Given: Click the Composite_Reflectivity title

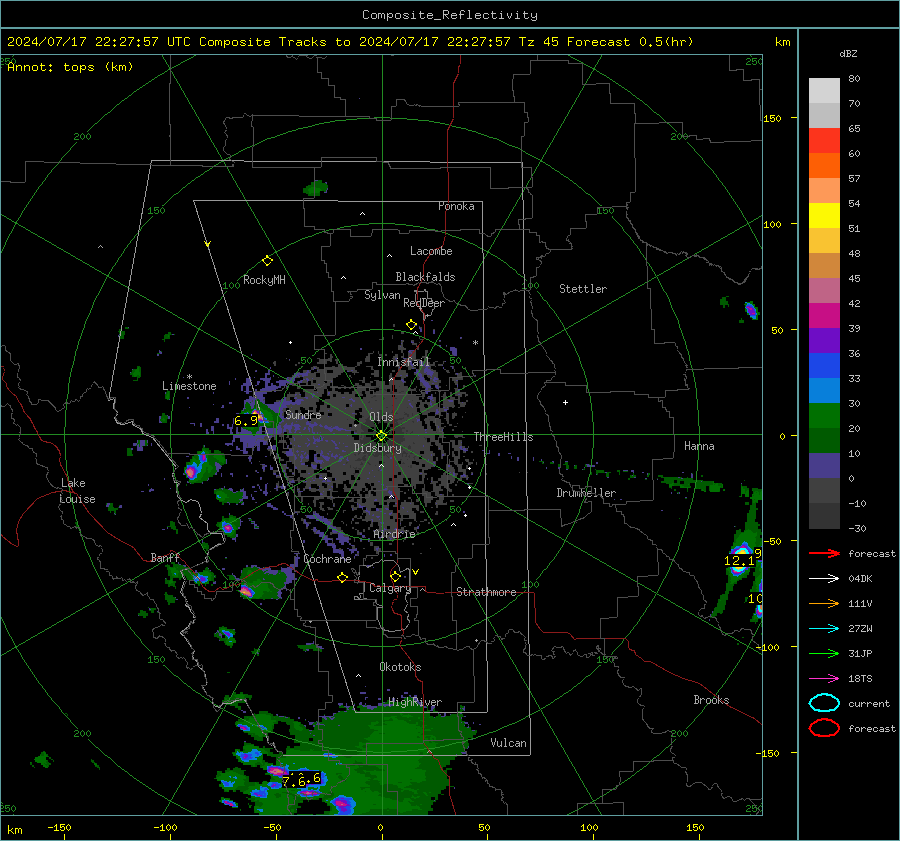Looking at the screenshot, I should click(x=450, y=15).
